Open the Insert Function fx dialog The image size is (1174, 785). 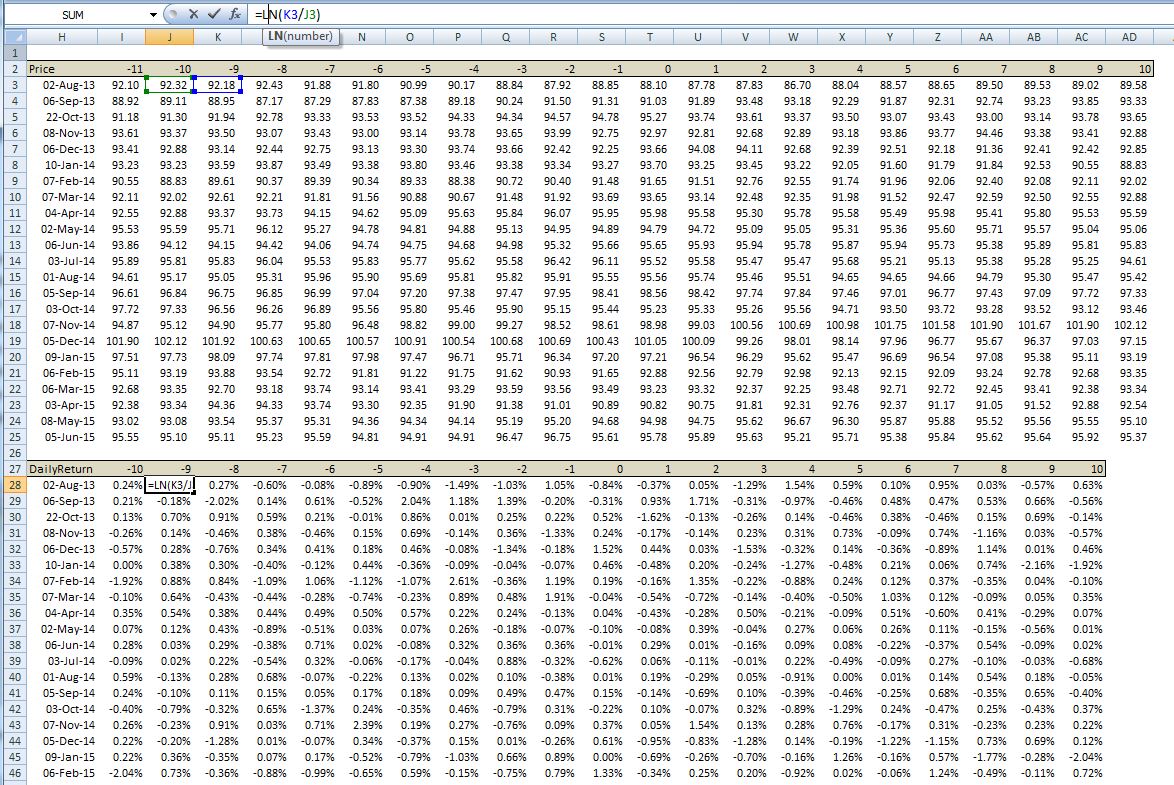click(234, 14)
